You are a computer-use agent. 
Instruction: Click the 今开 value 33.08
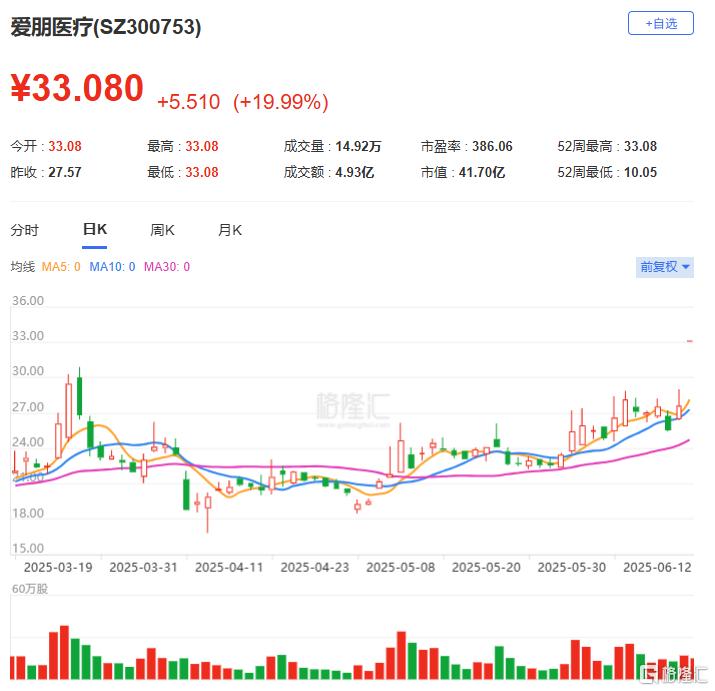(65, 146)
